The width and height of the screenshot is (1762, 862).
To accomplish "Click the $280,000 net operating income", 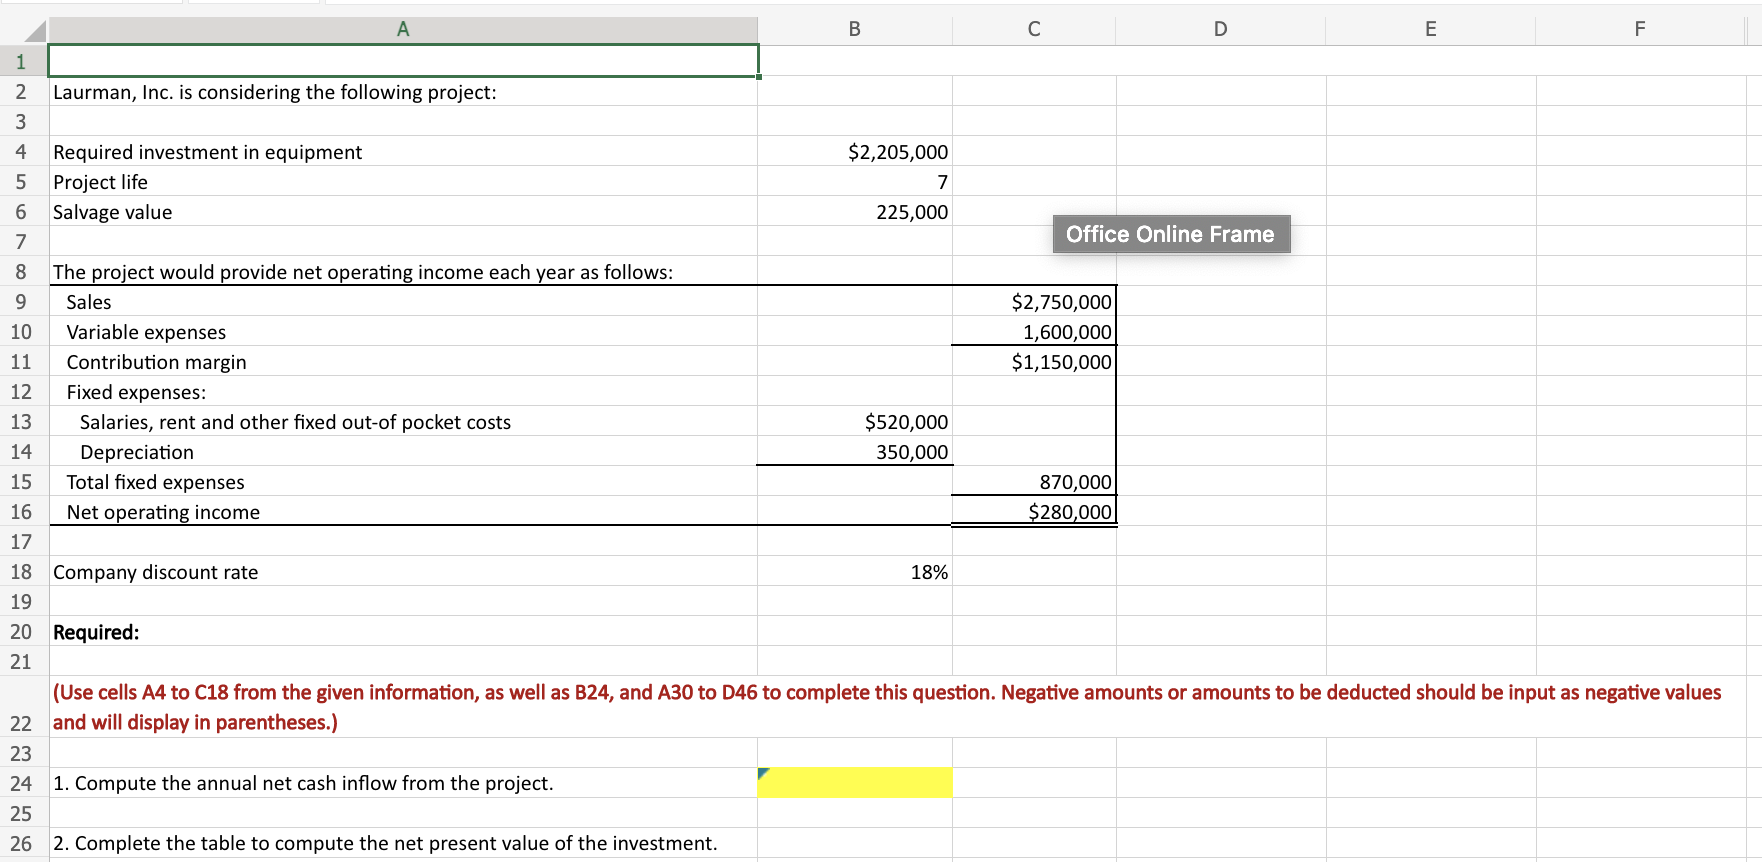I will click(1070, 512).
